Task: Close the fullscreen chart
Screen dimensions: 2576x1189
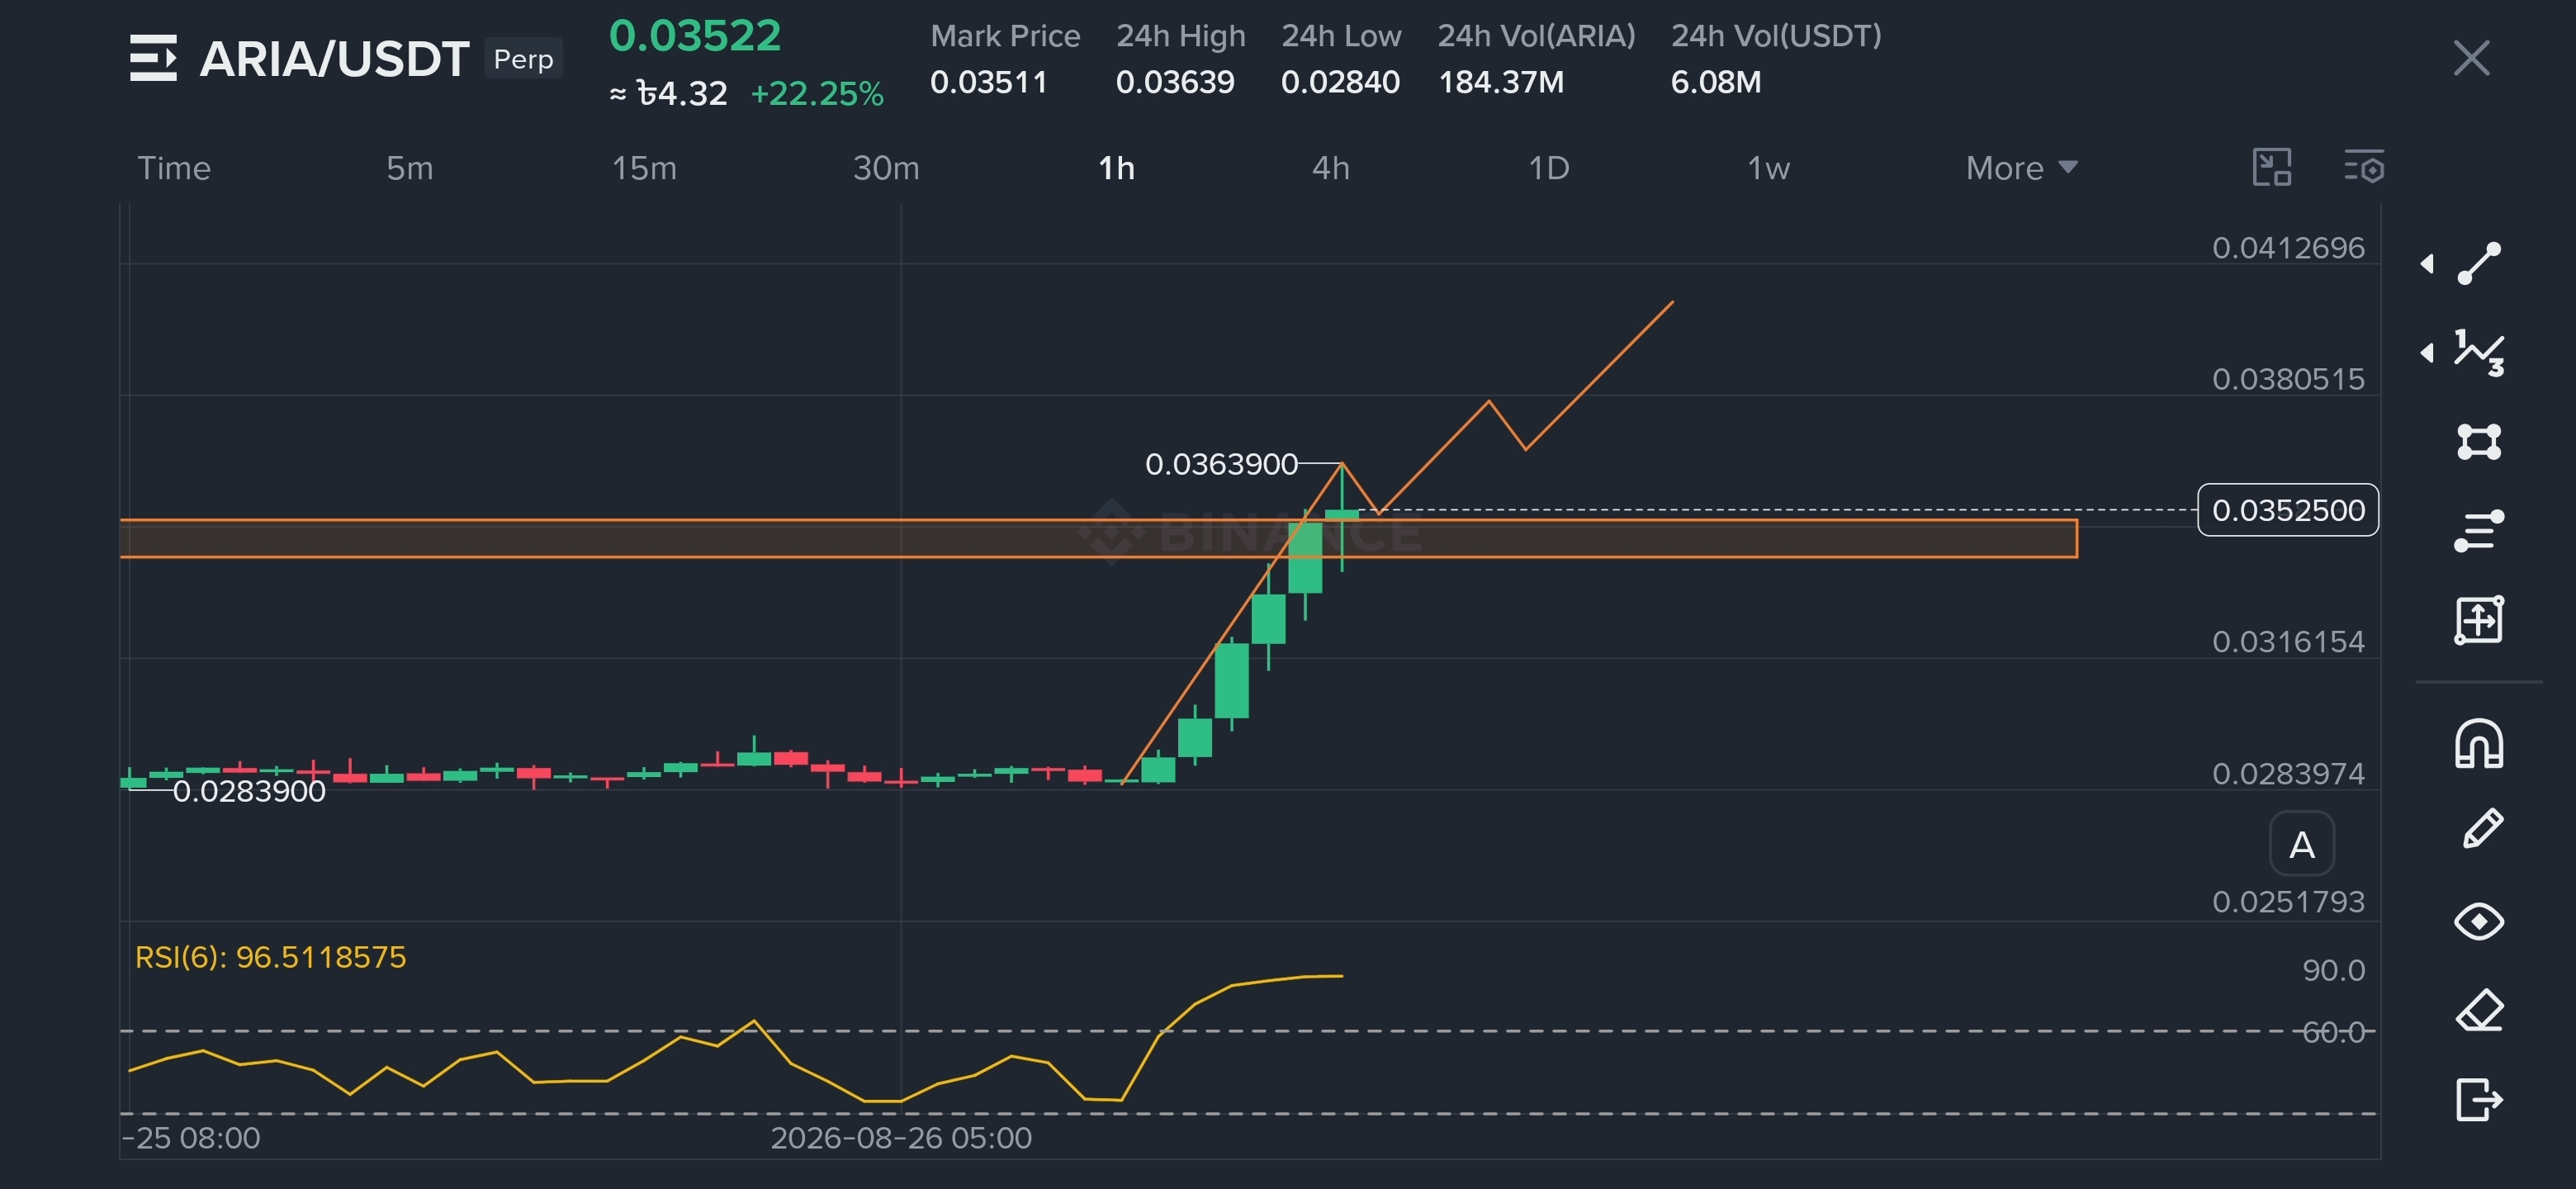Action: 2471,58
